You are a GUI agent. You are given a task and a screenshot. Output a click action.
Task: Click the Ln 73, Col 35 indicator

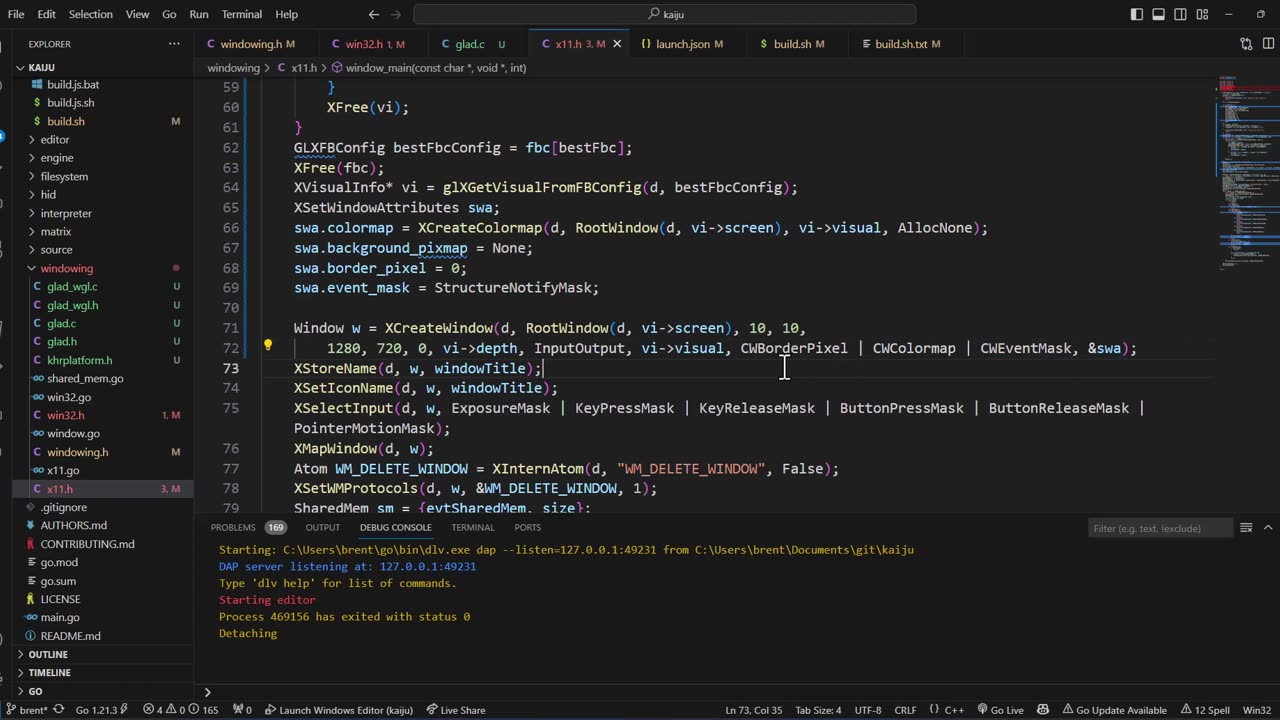point(754,710)
